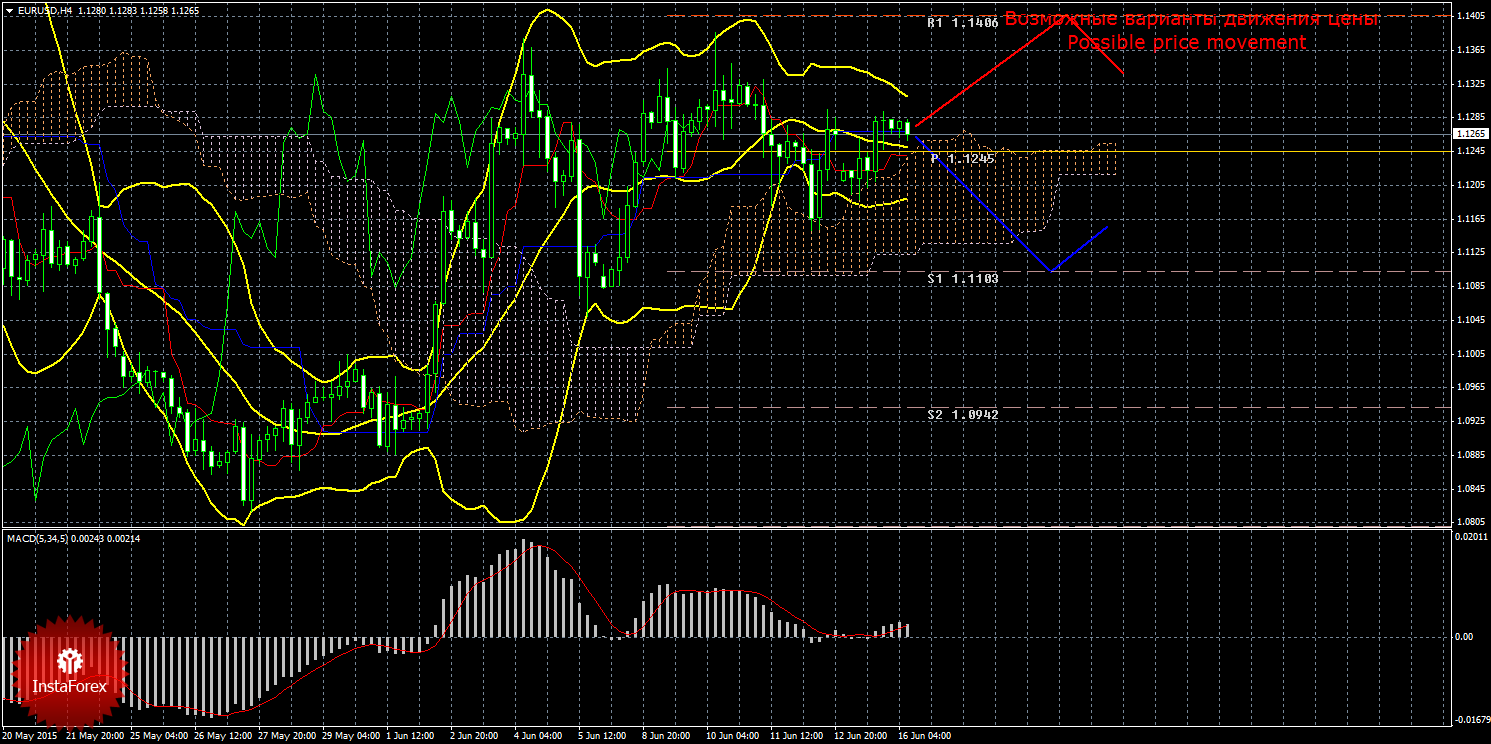This screenshot has height=744, width=1491.
Task: Click the small triangle before EURUSD,H4
Action: (x=8, y=10)
